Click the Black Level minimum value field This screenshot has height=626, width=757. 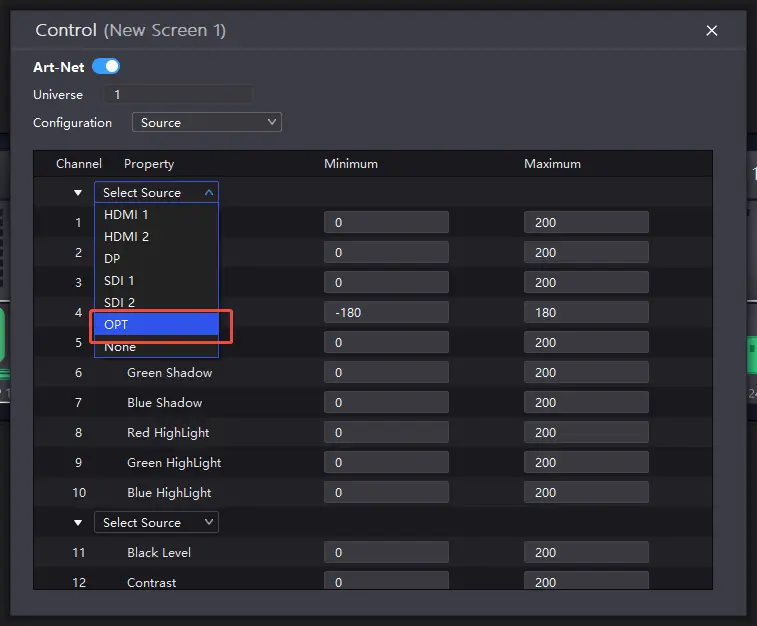tap(386, 553)
